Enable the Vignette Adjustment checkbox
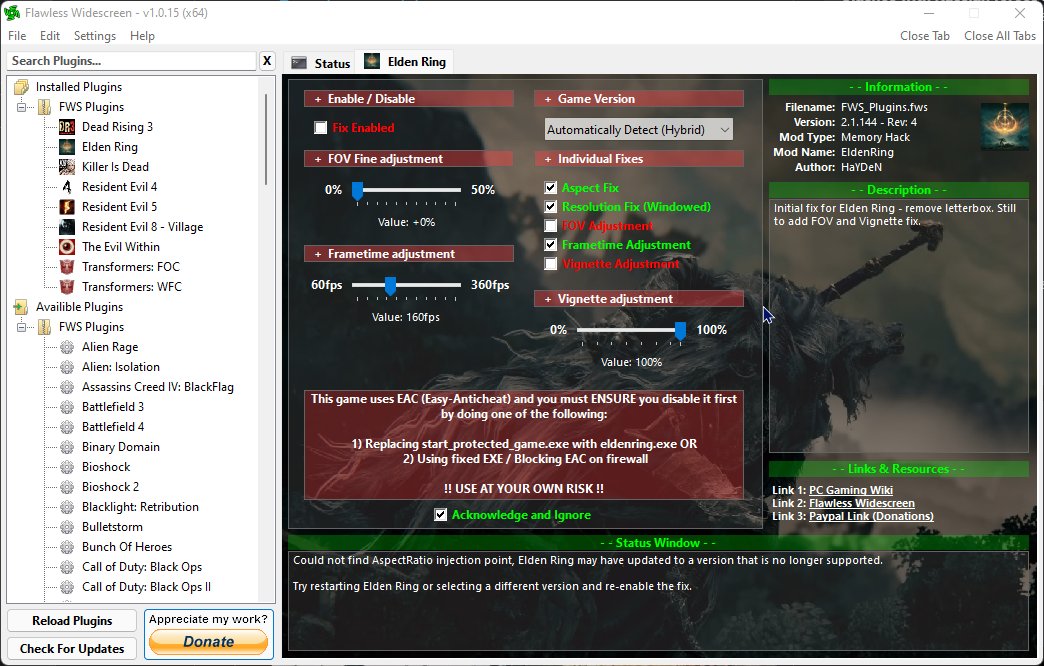 click(551, 264)
